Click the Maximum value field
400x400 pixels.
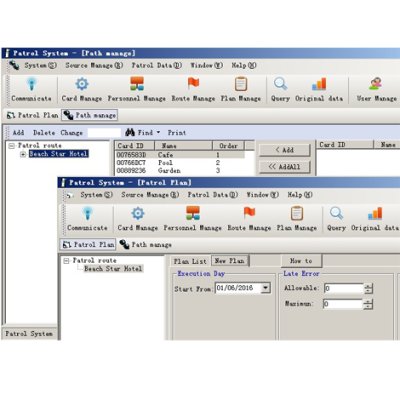point(343,304)
